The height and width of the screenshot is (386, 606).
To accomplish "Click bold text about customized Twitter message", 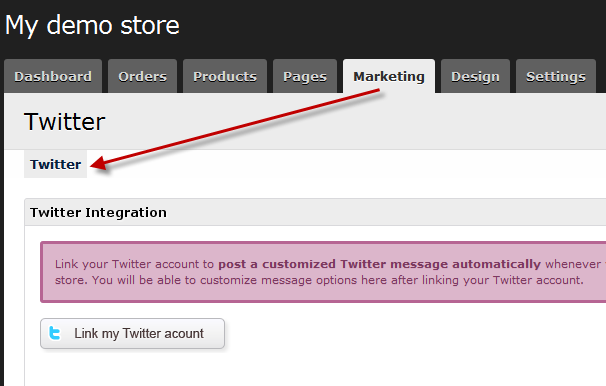I will [380, 264].
